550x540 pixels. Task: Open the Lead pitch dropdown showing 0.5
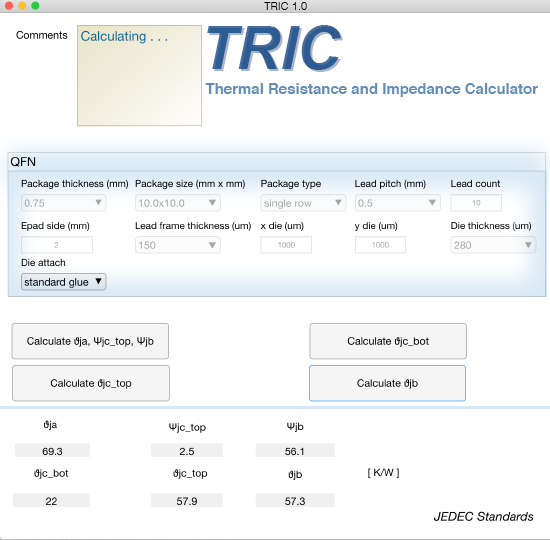(397, 203)
